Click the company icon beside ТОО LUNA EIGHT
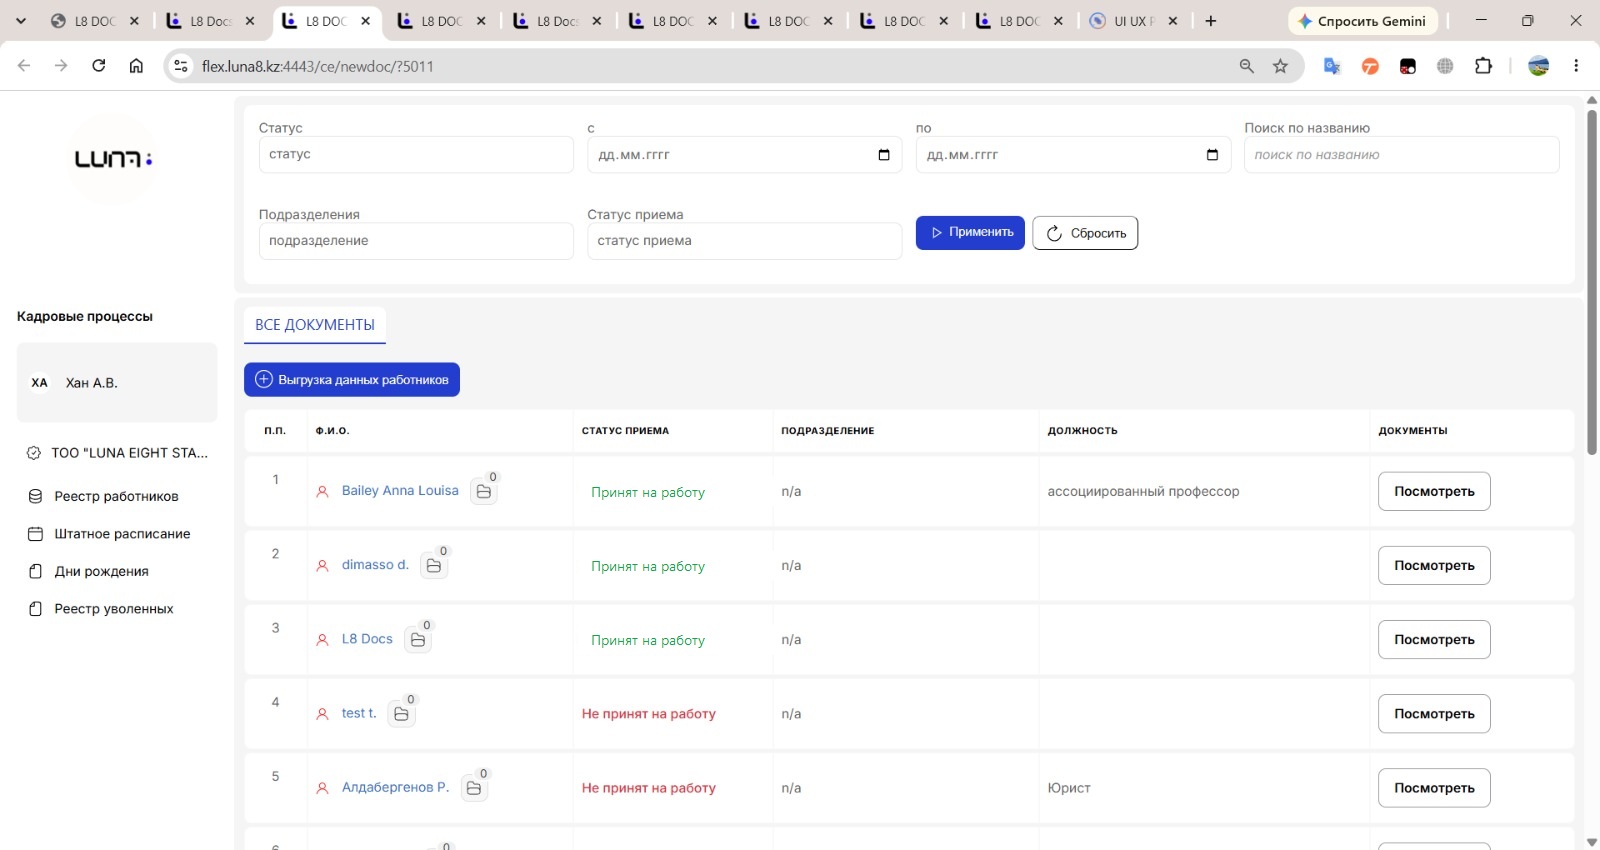 [x=33, y=453]
